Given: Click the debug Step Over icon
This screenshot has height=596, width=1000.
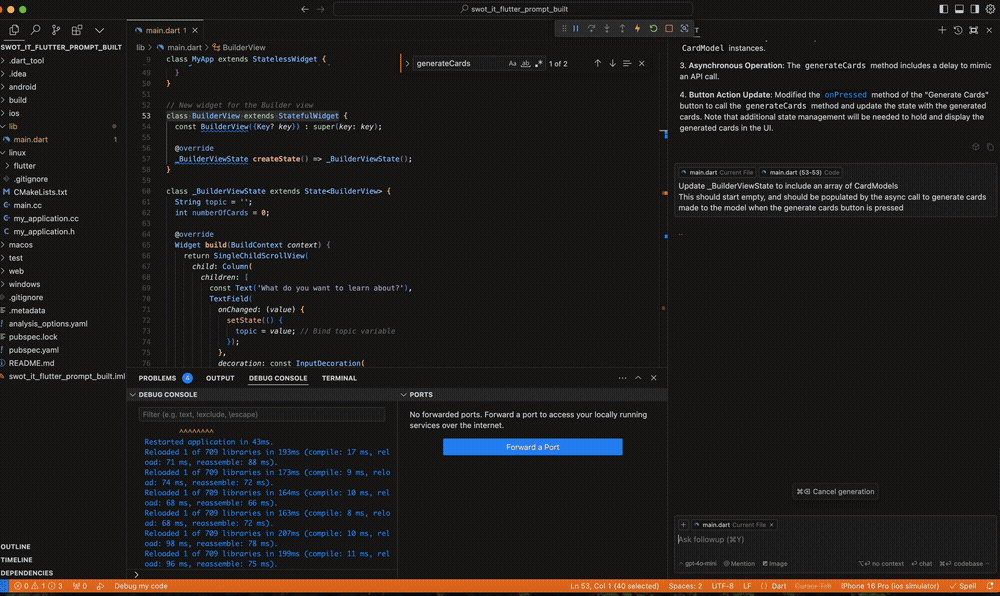Looking at the screenshot, I should click(x=591, y=29).
